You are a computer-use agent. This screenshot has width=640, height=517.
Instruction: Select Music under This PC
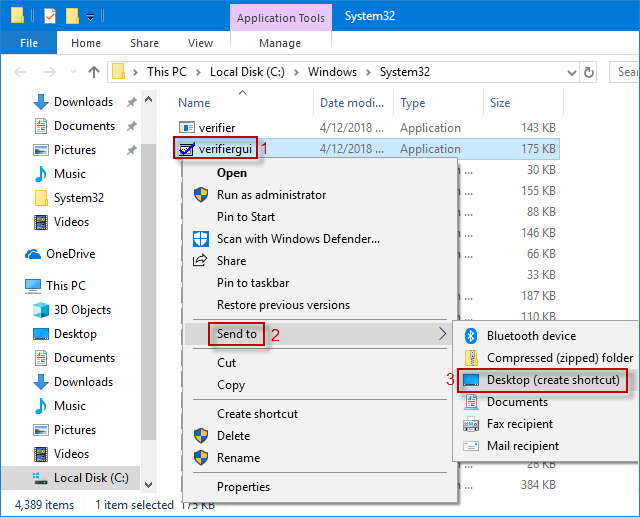pyautogui.click(x=70, y=406)
